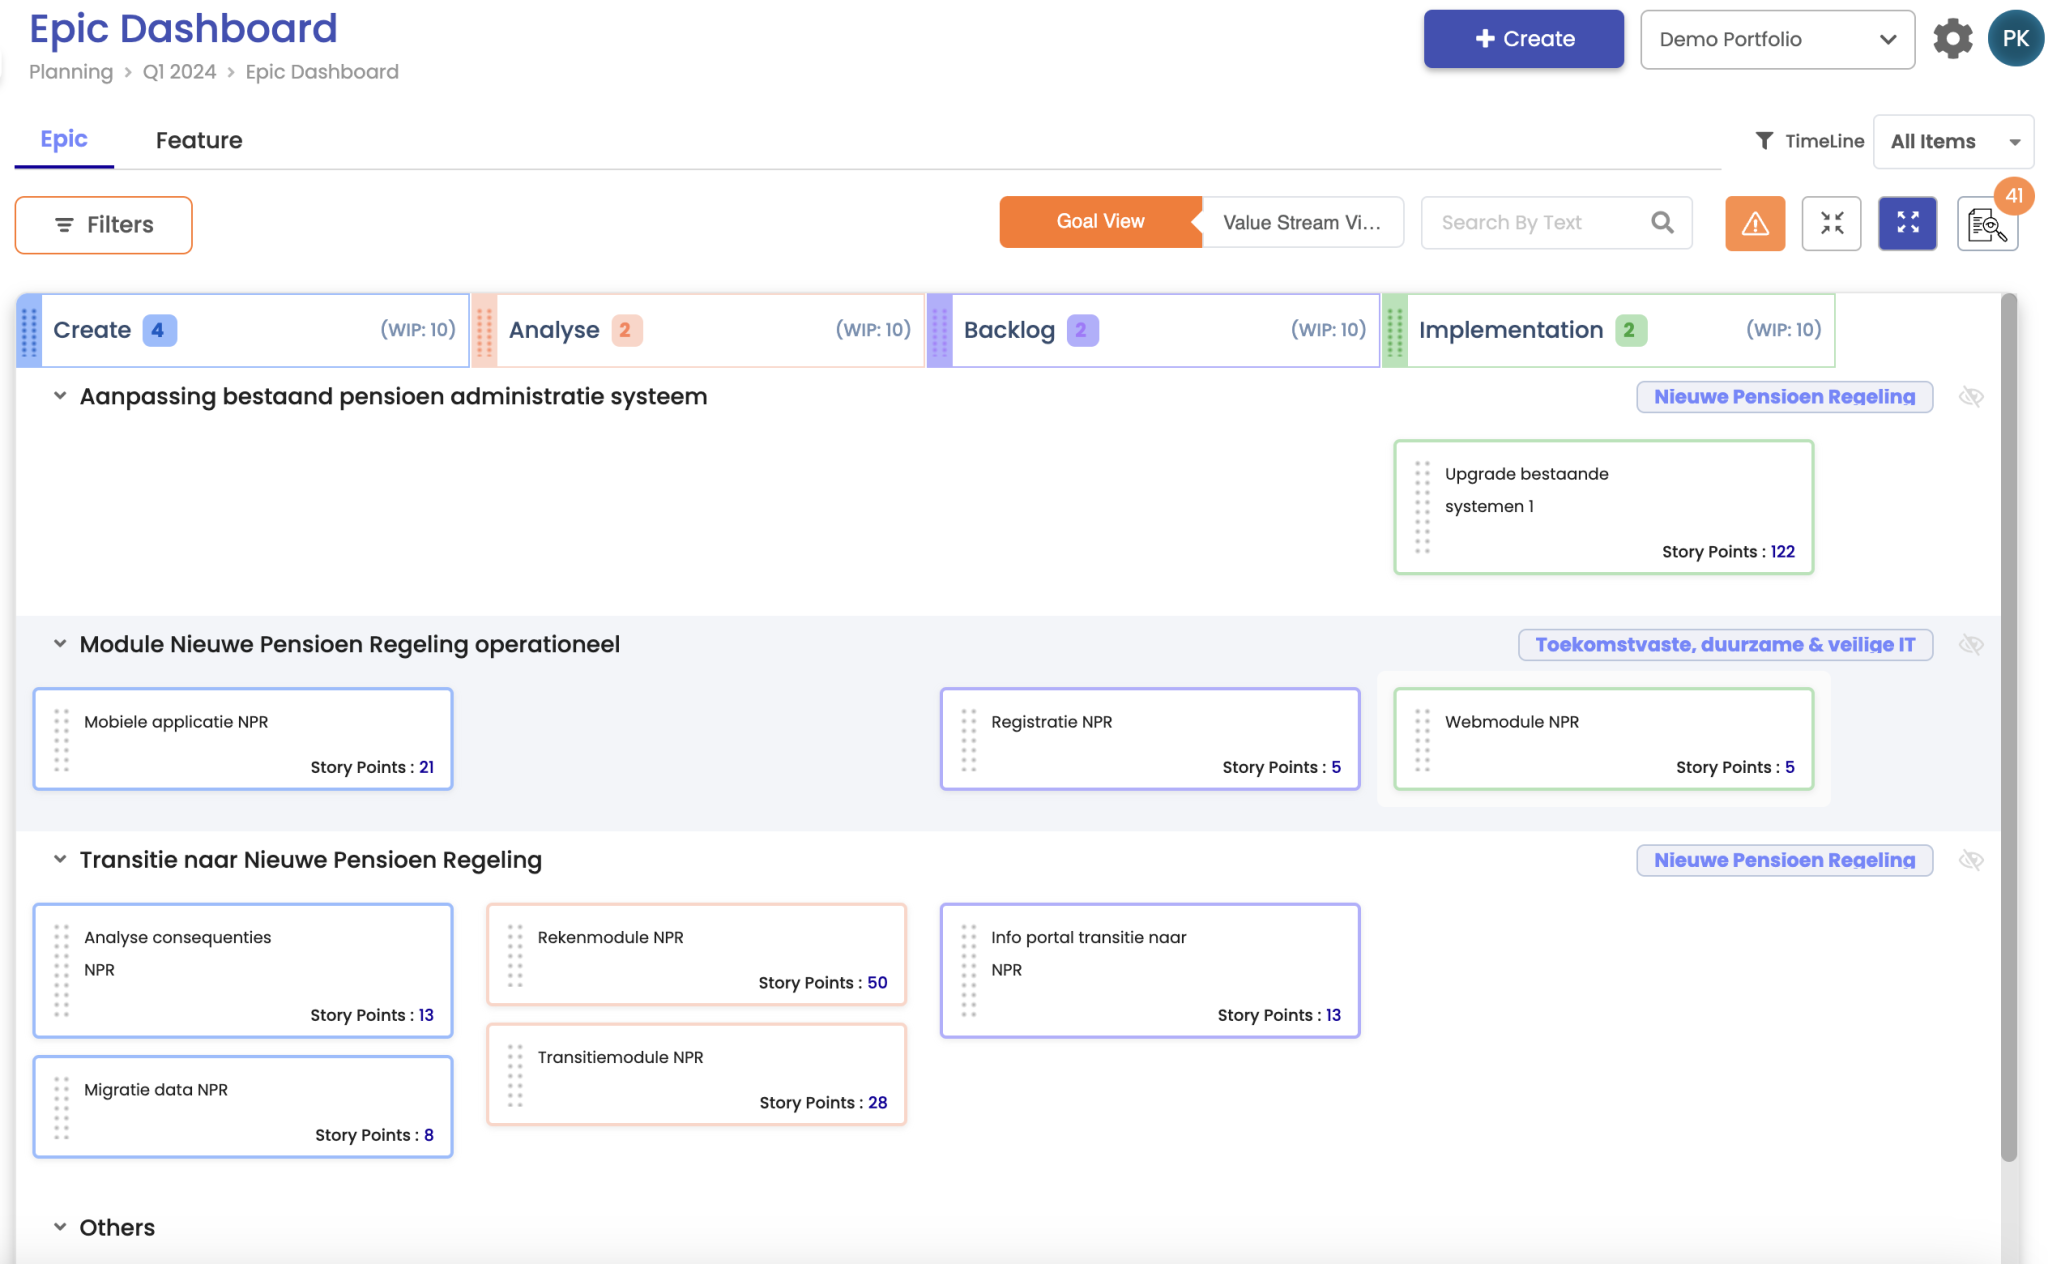
Task: Open the Demo Portfolio dropdown
Action: pyautogui.click(x=1777, y=39)
